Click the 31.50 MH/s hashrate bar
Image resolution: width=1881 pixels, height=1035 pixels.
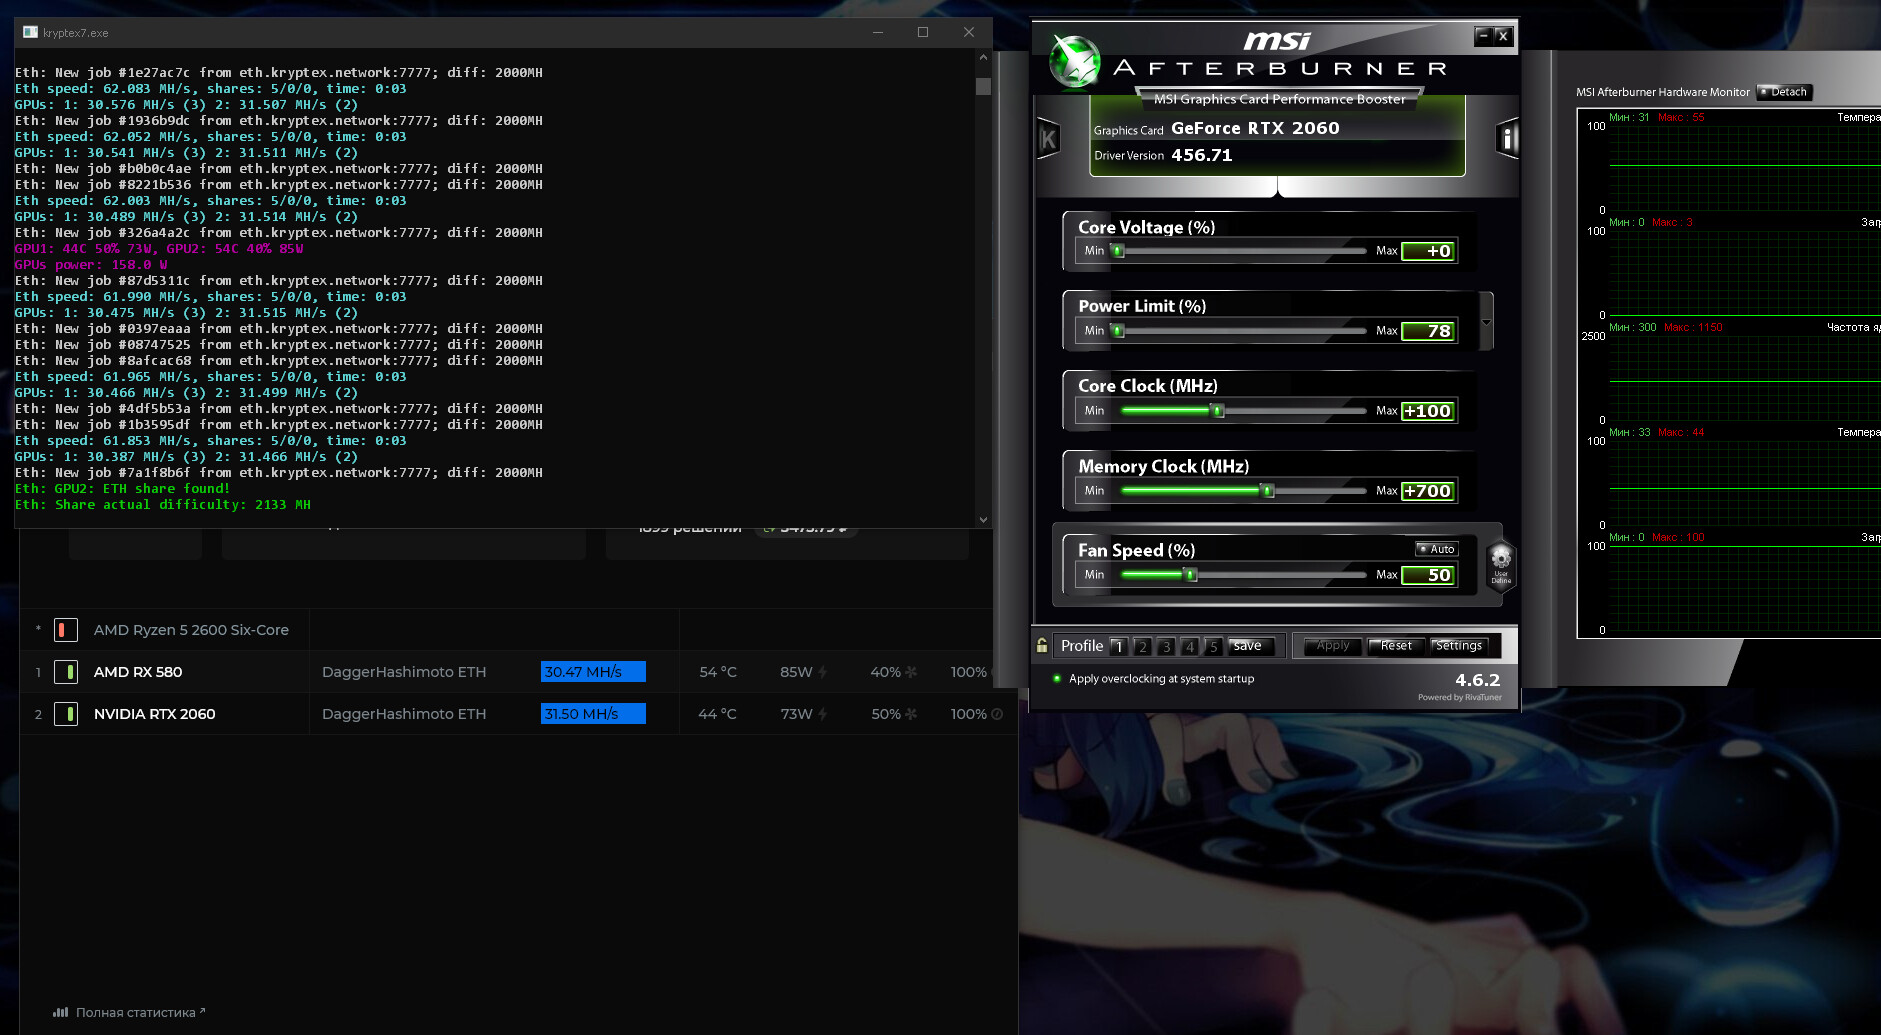point(593,714)
